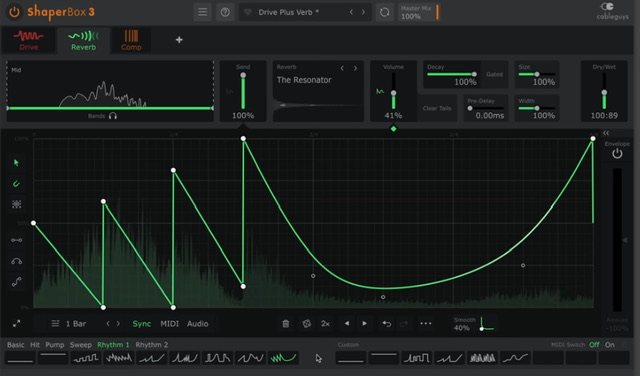Shift wave right with triangle button
The image size is (640, 376).
click(364, 324)
